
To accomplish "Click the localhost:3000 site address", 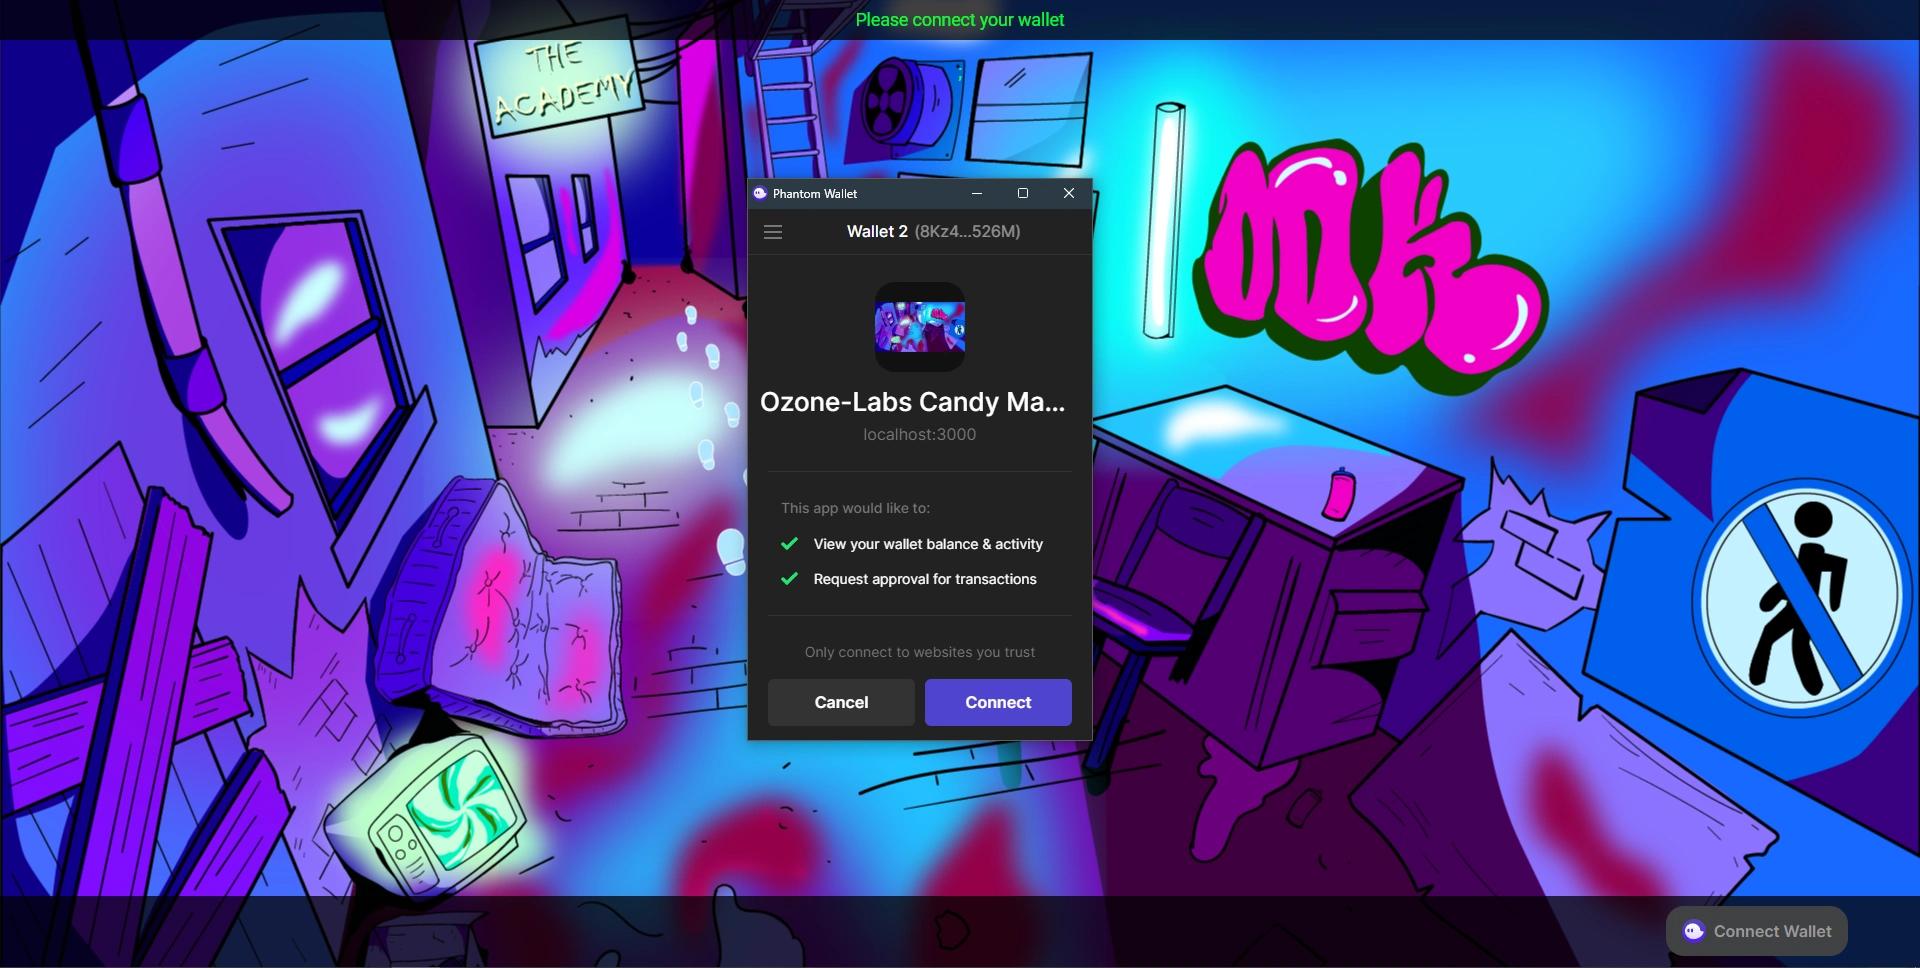I will pos(920,435).
